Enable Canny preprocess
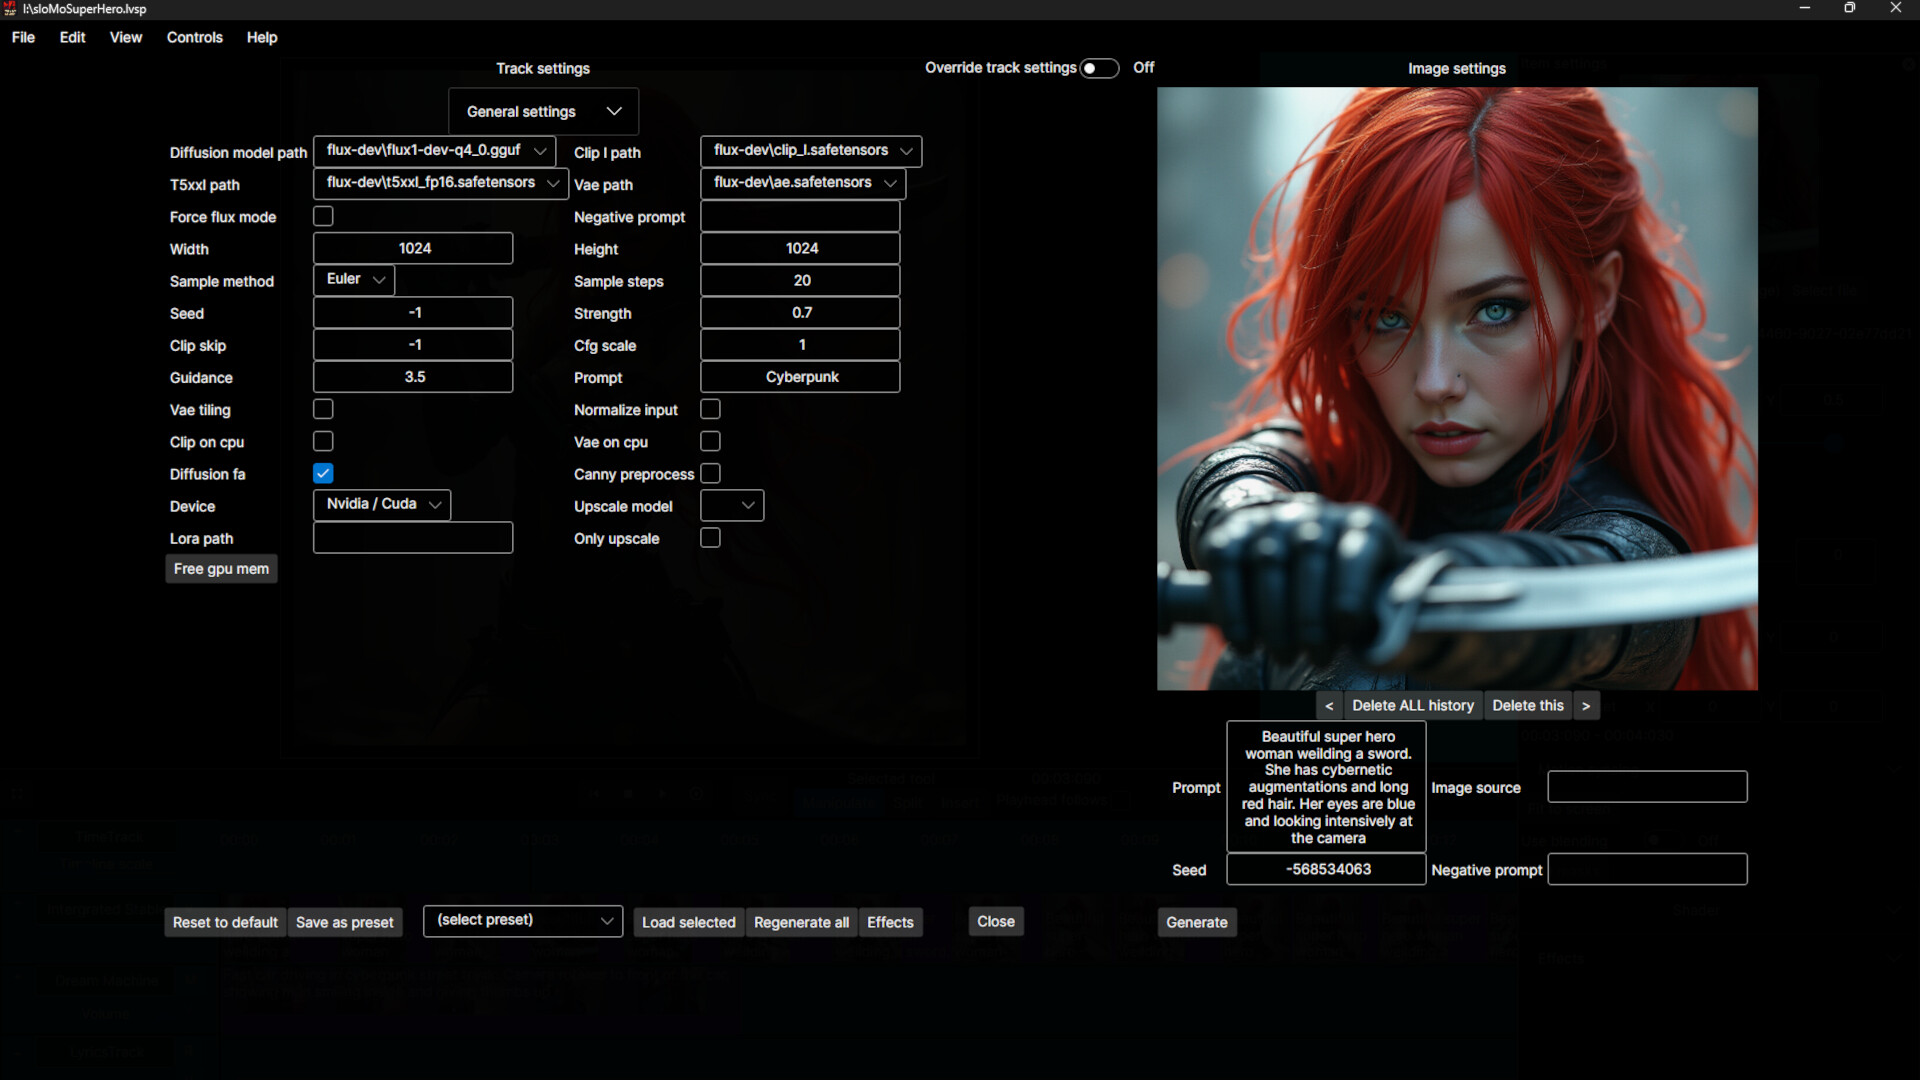This screenshot has width=1920, height=1080. (711, 474)
